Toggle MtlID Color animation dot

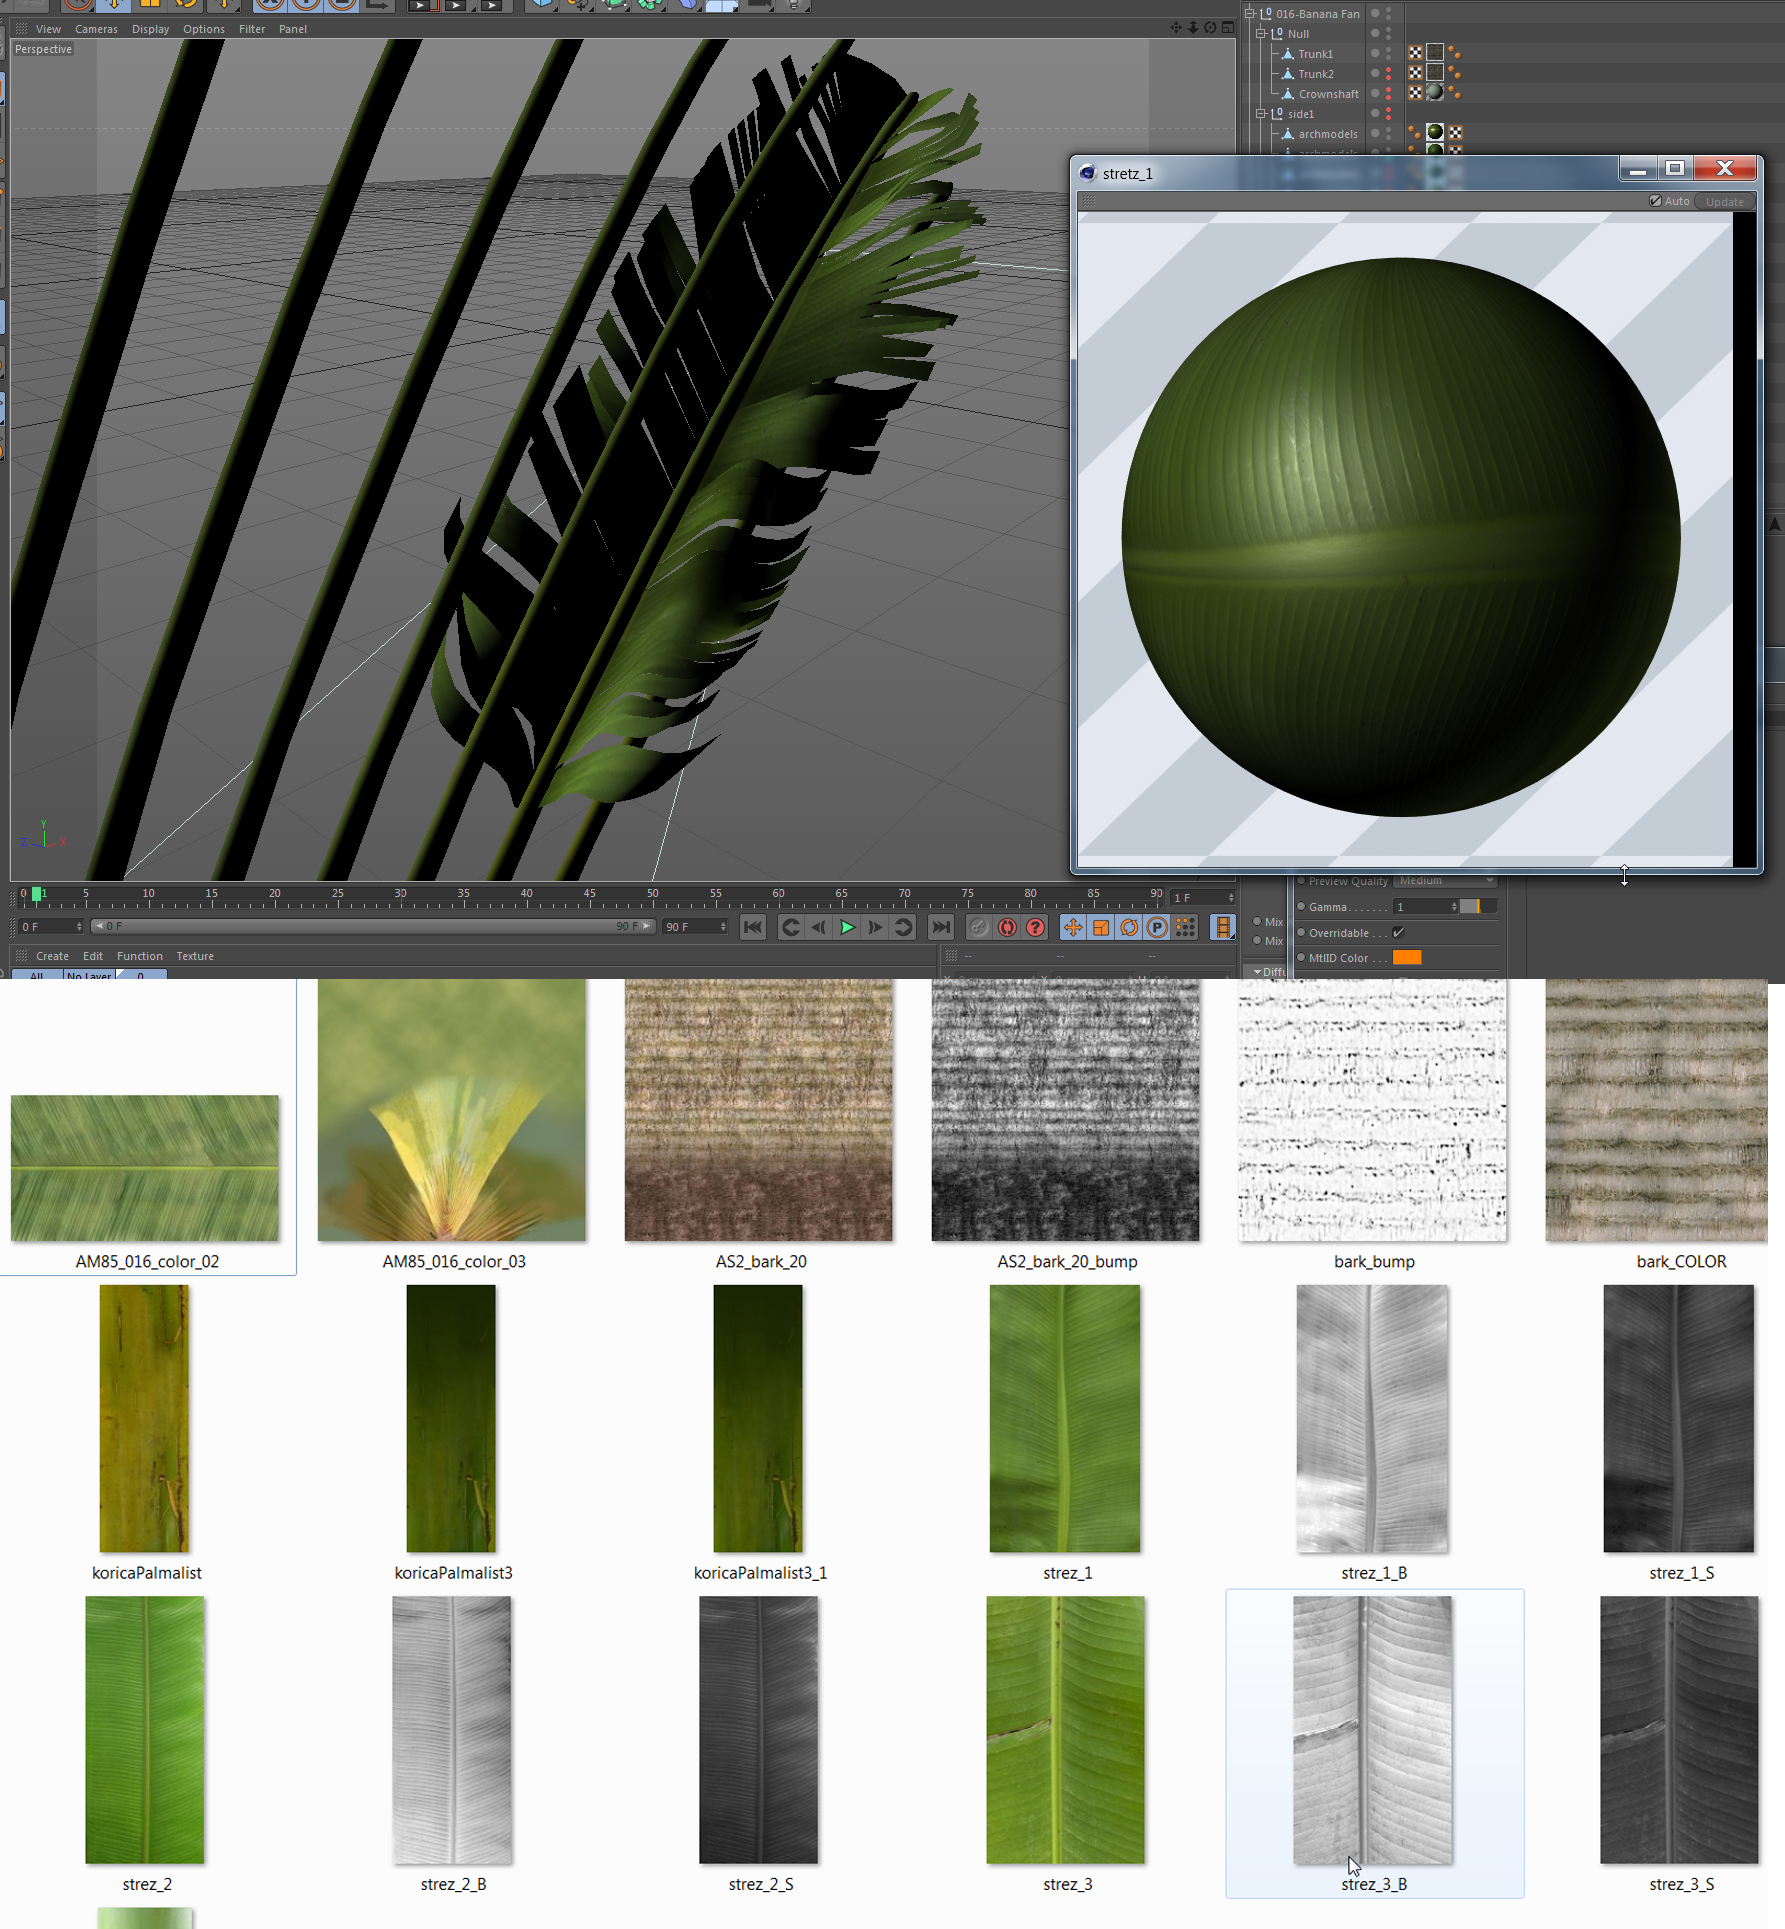(1301, 958)
